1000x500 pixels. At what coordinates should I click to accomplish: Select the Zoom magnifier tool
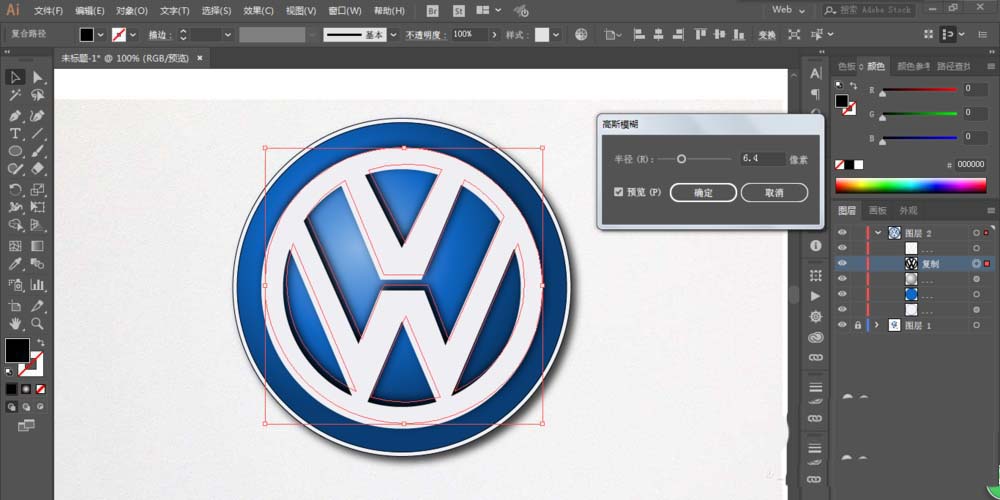(x=37, y=324)
